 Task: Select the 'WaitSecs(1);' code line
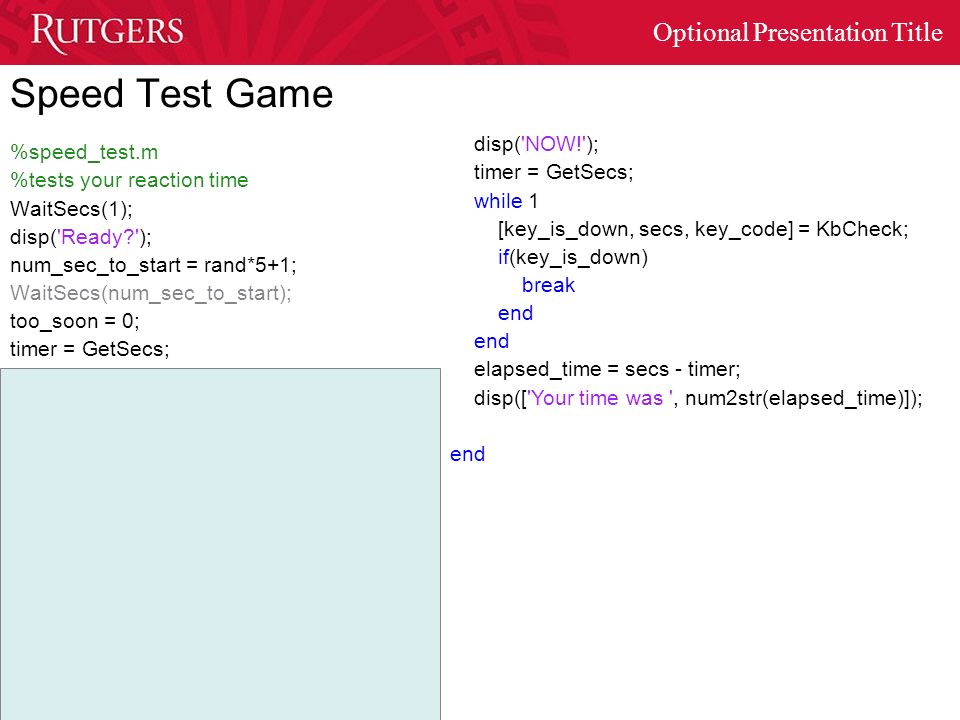pyautogui.click(x=71, y=209)
